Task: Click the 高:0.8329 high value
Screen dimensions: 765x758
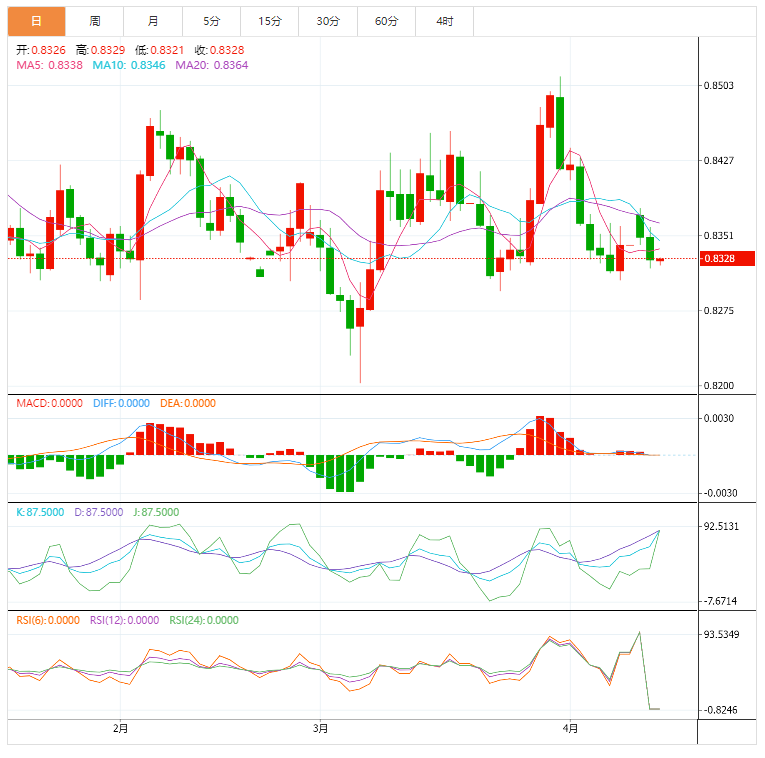Action: point(101,50)
